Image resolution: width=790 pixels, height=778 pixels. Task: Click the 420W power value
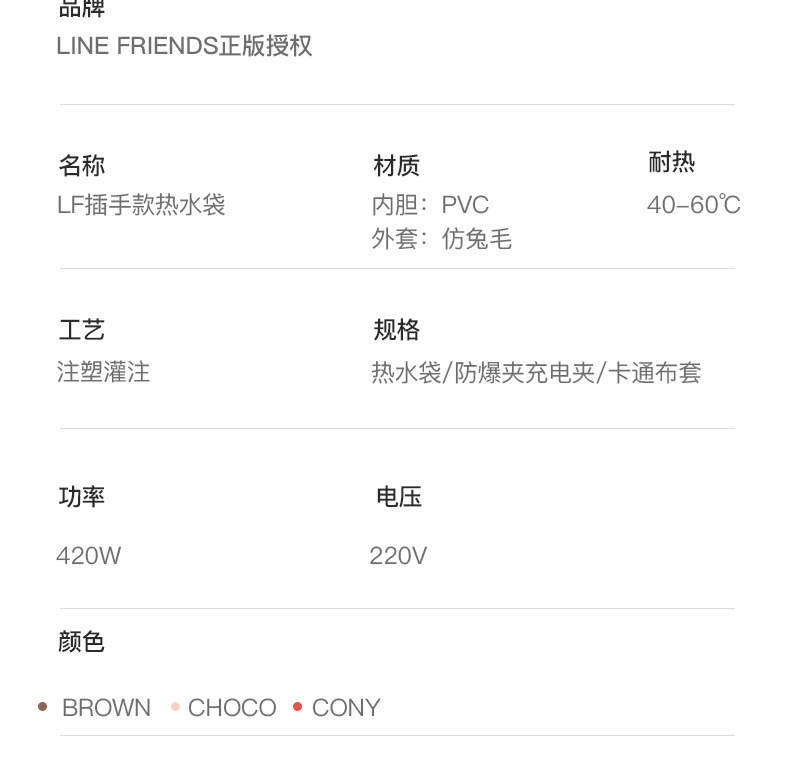click(89, 556)
